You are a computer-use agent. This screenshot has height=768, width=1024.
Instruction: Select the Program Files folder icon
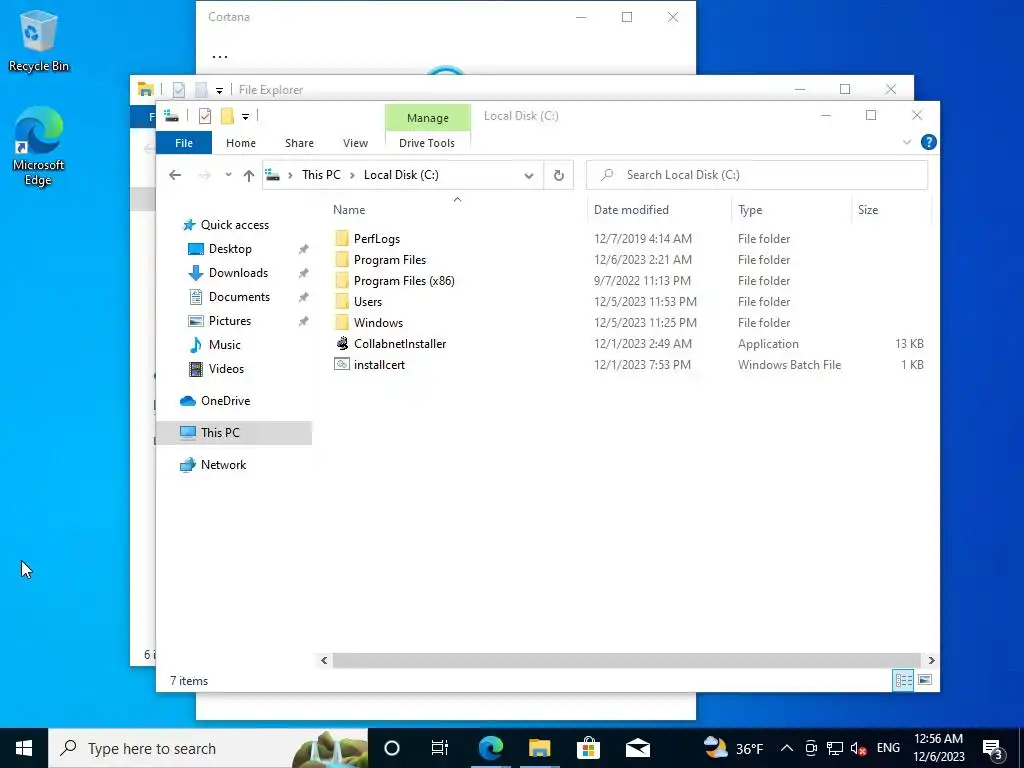[342, 260]
